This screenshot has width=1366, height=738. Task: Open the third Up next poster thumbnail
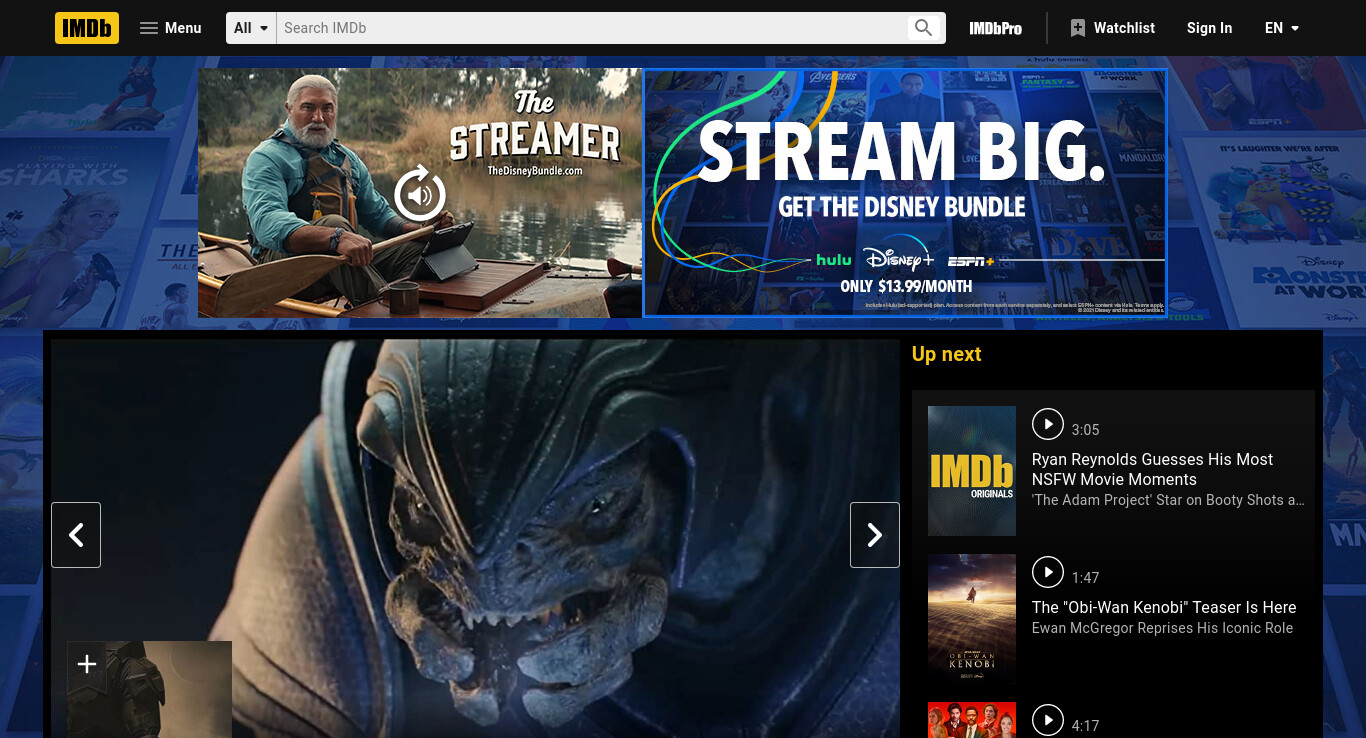[972, 720]
